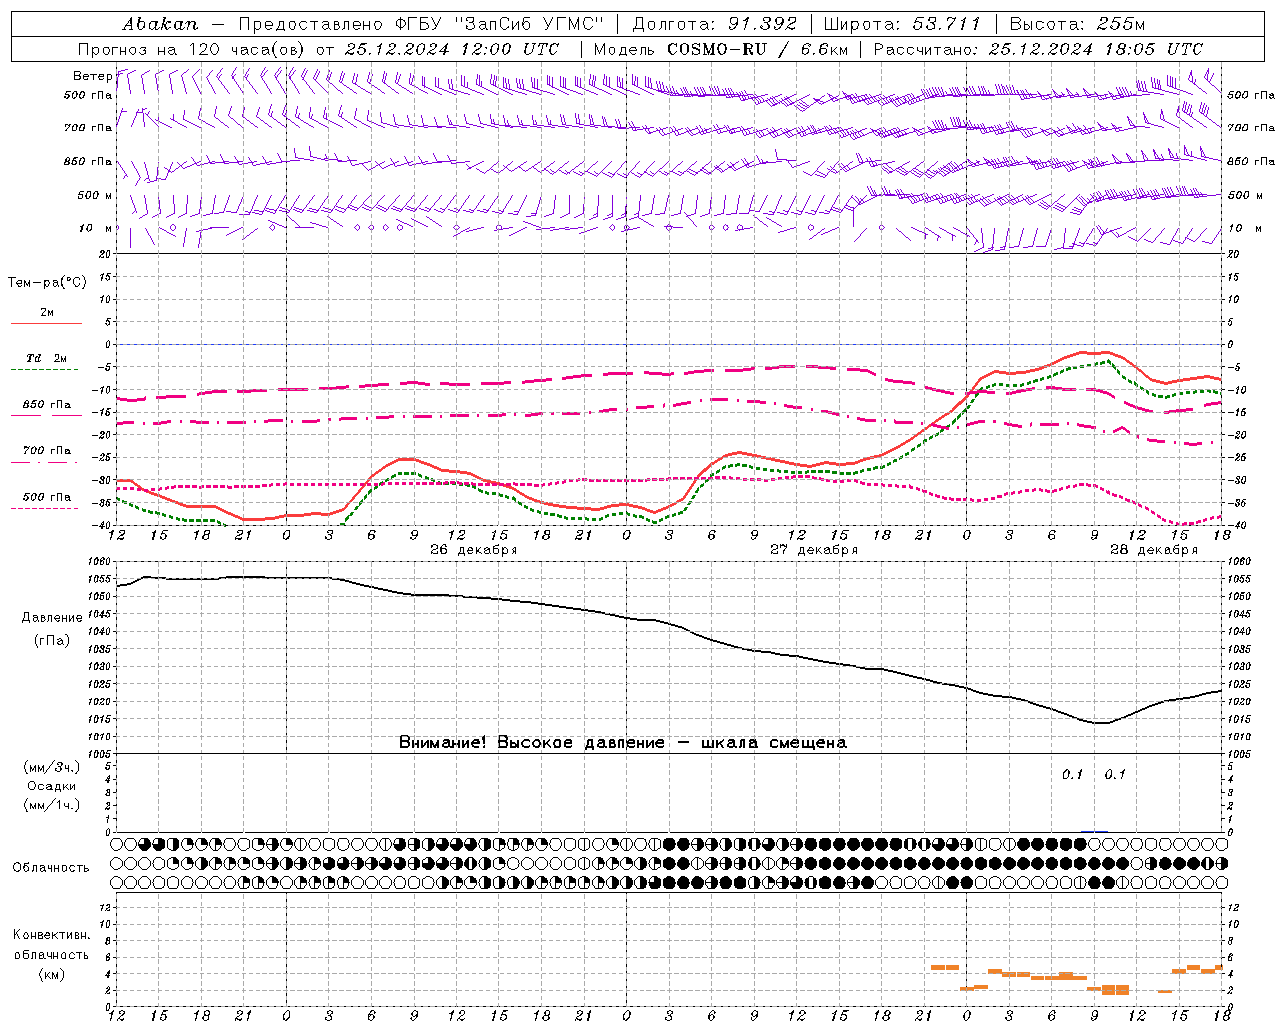Click the (мм/3ч.) precipitation unit label

[x=52, y=767]
